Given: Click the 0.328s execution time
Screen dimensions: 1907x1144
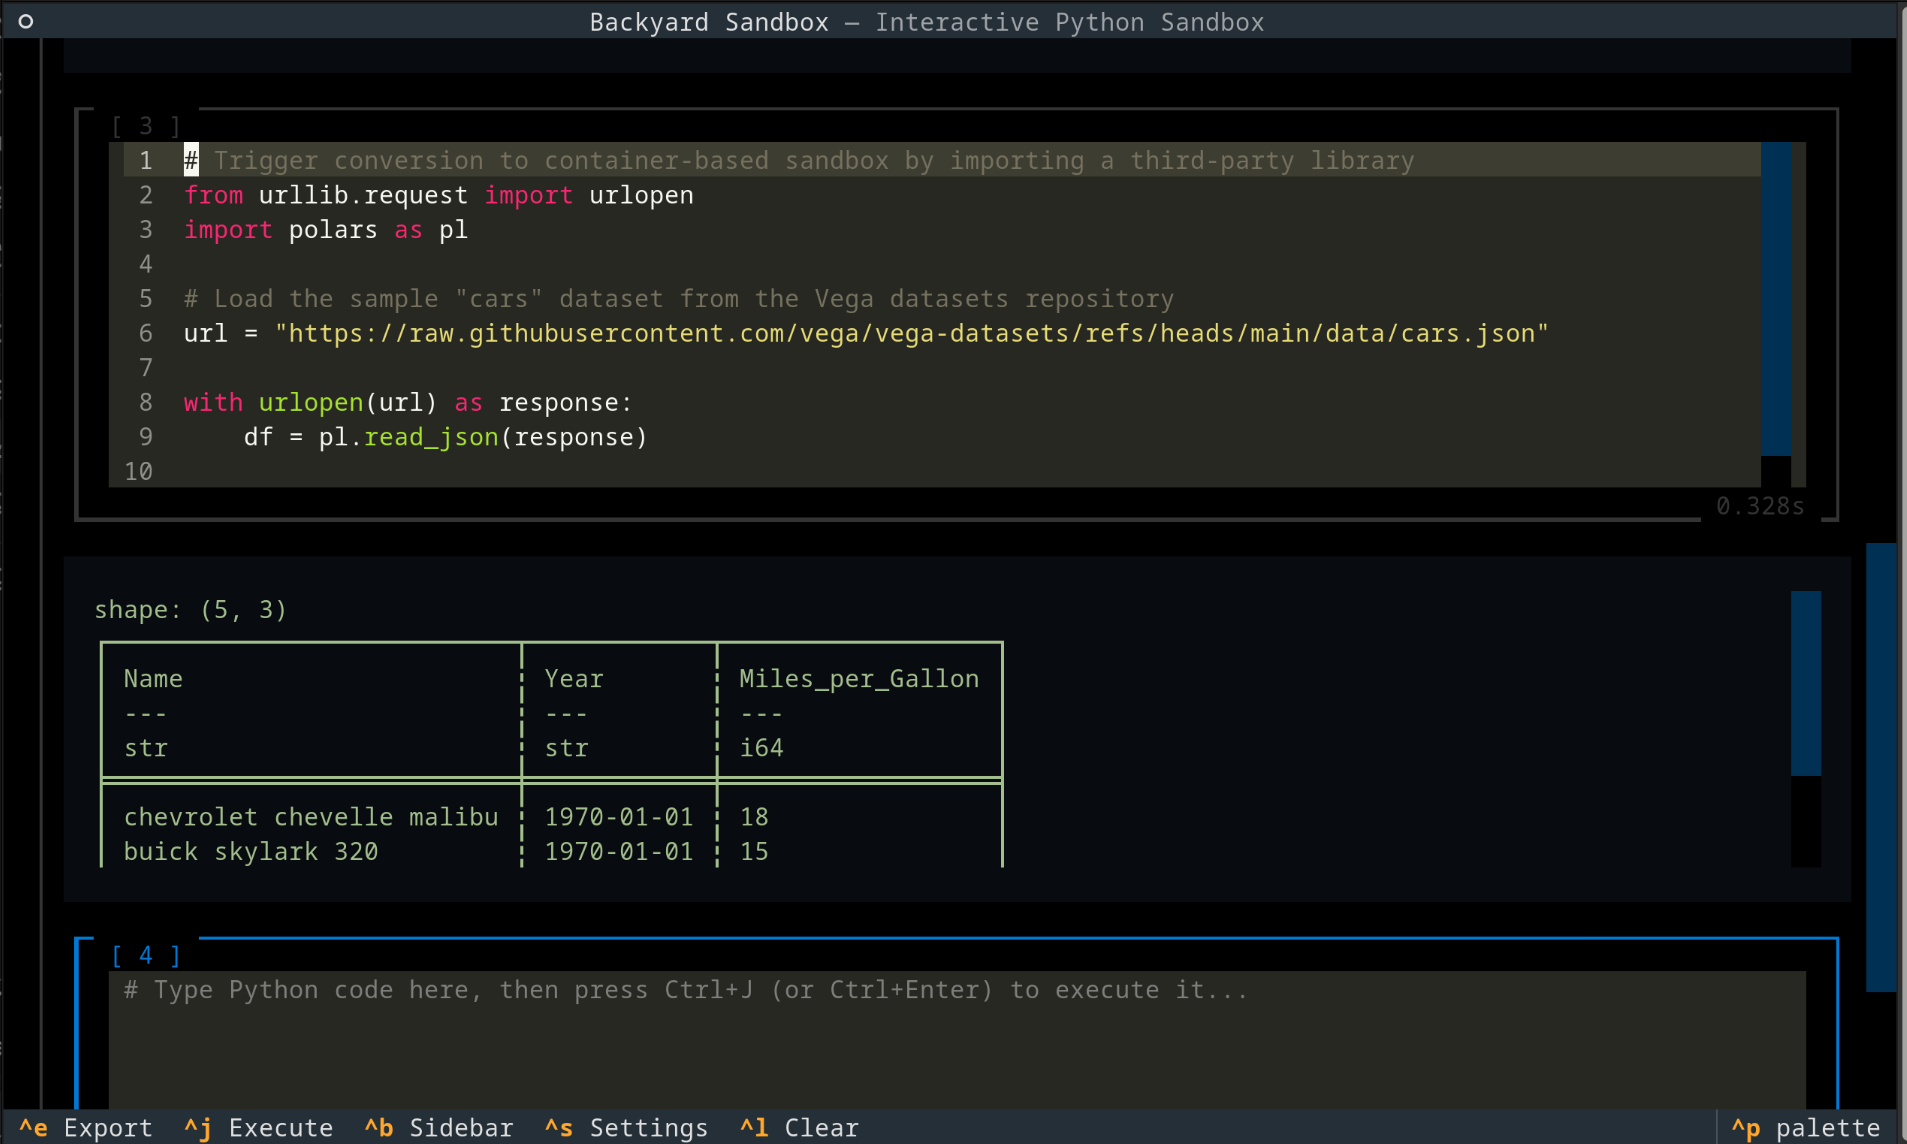Looking at the screenshot, I should 1760,506.
